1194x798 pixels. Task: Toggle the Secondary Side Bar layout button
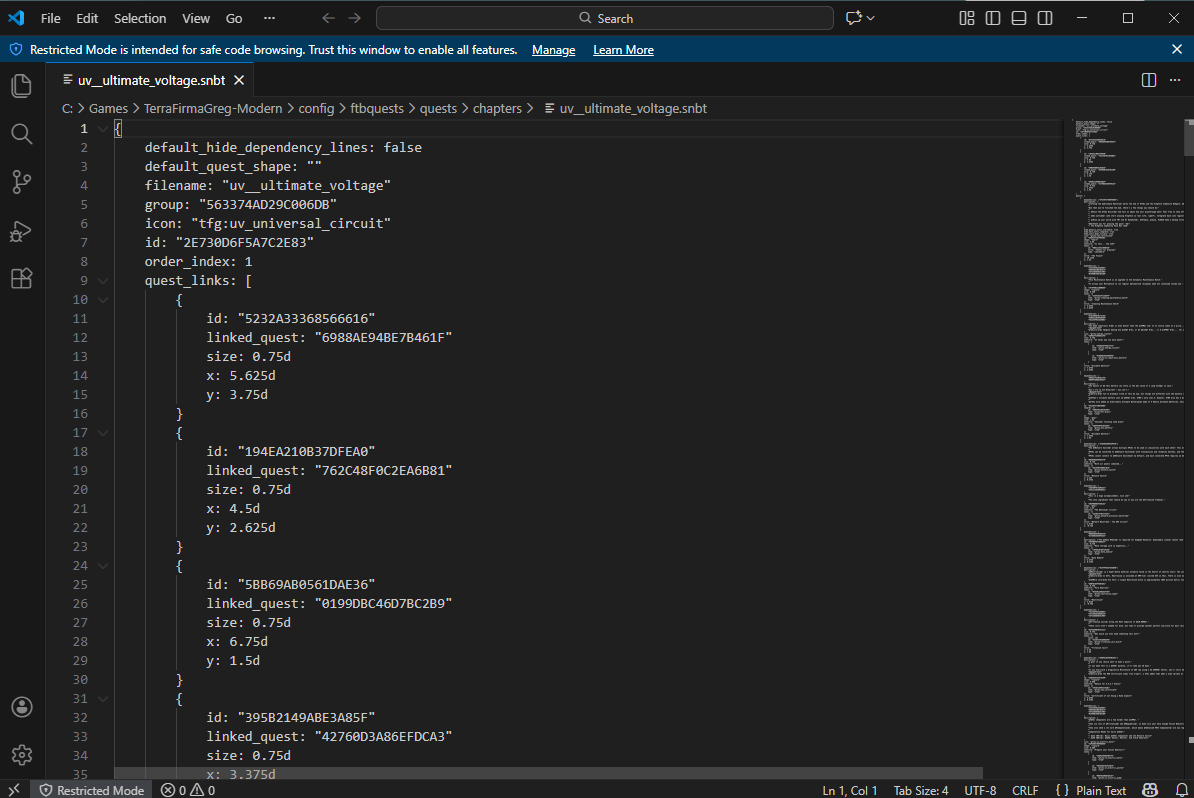pyautogui.click(x=1045, y=18)
